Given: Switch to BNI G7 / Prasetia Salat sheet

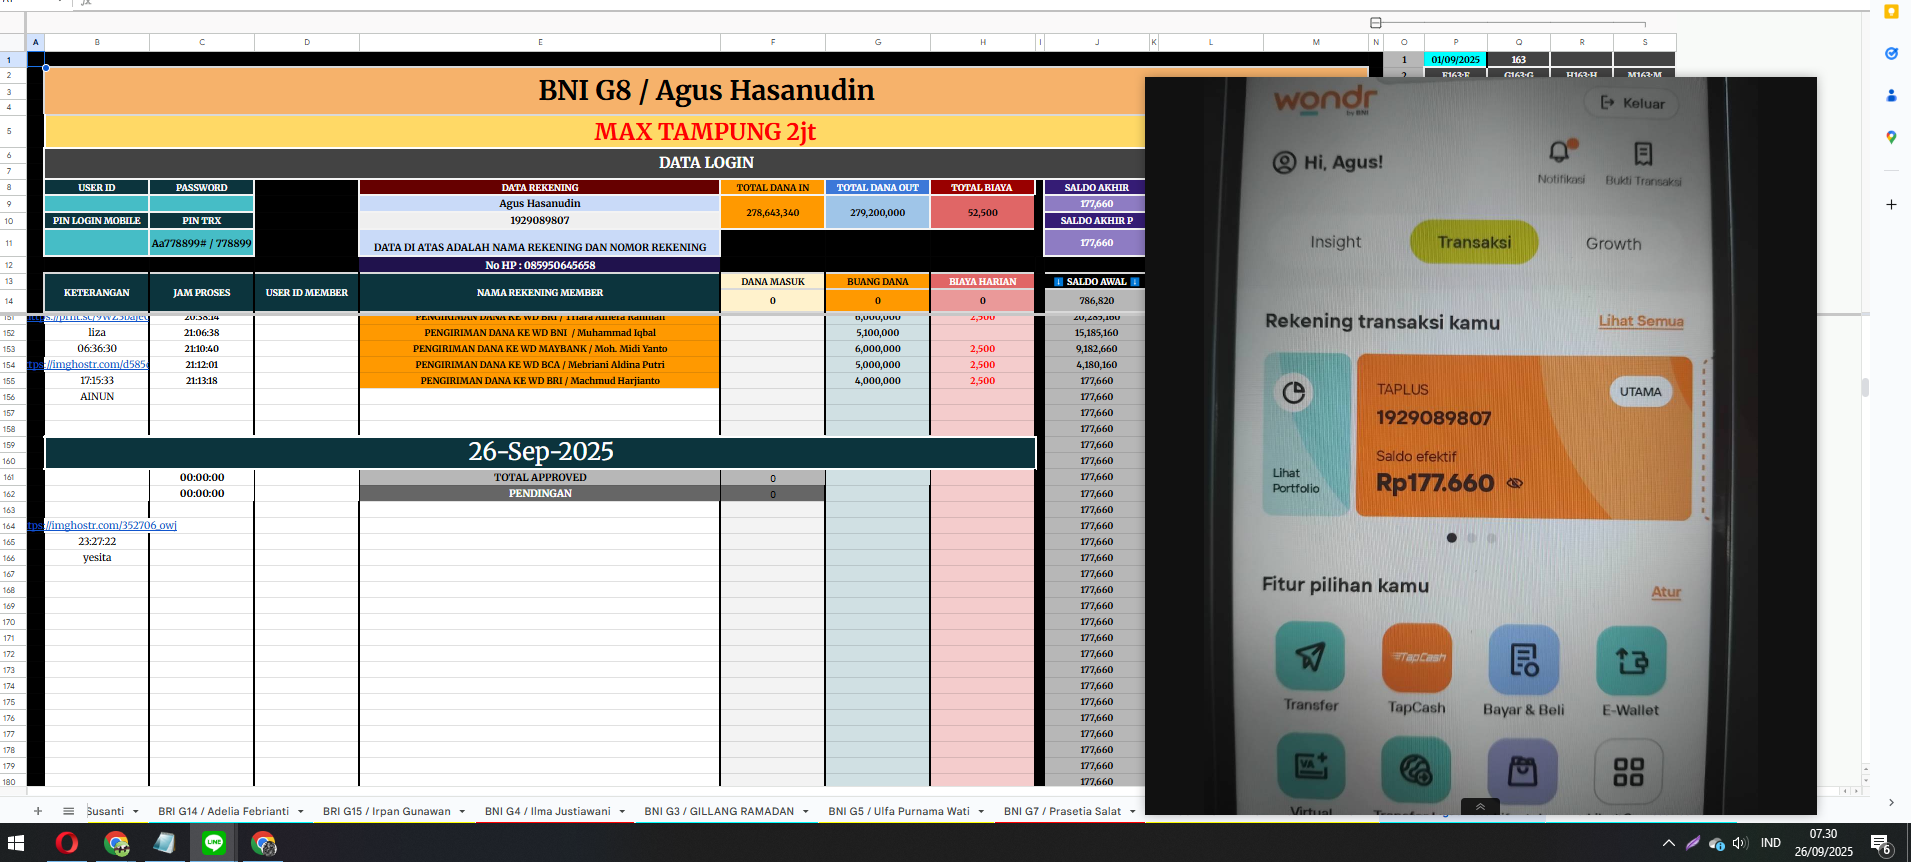Looking at the screenshot, I should tap(1062, 811).
